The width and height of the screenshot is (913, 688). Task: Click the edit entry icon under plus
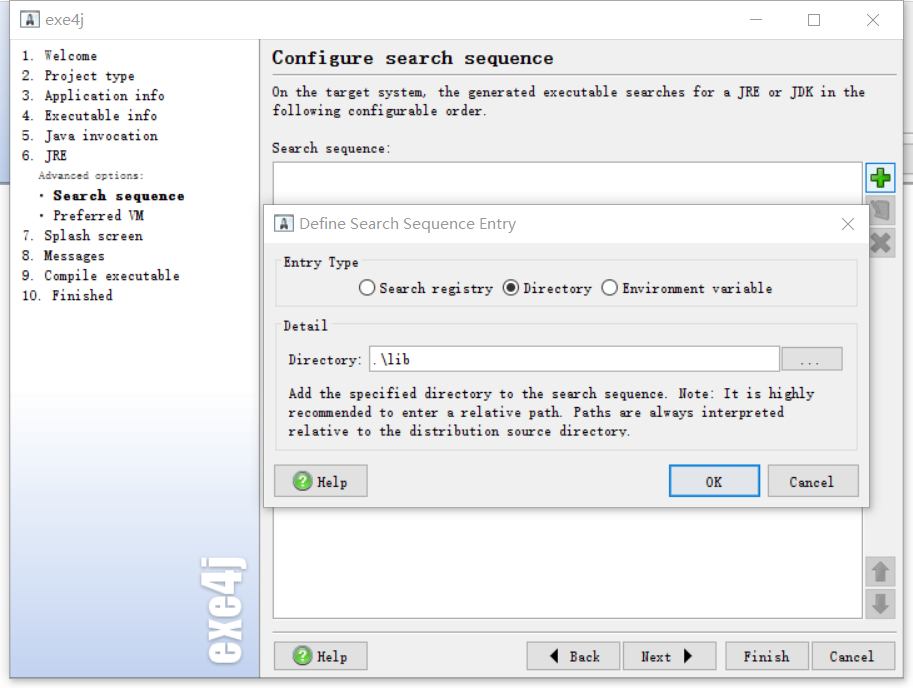[x=881, y=210]
